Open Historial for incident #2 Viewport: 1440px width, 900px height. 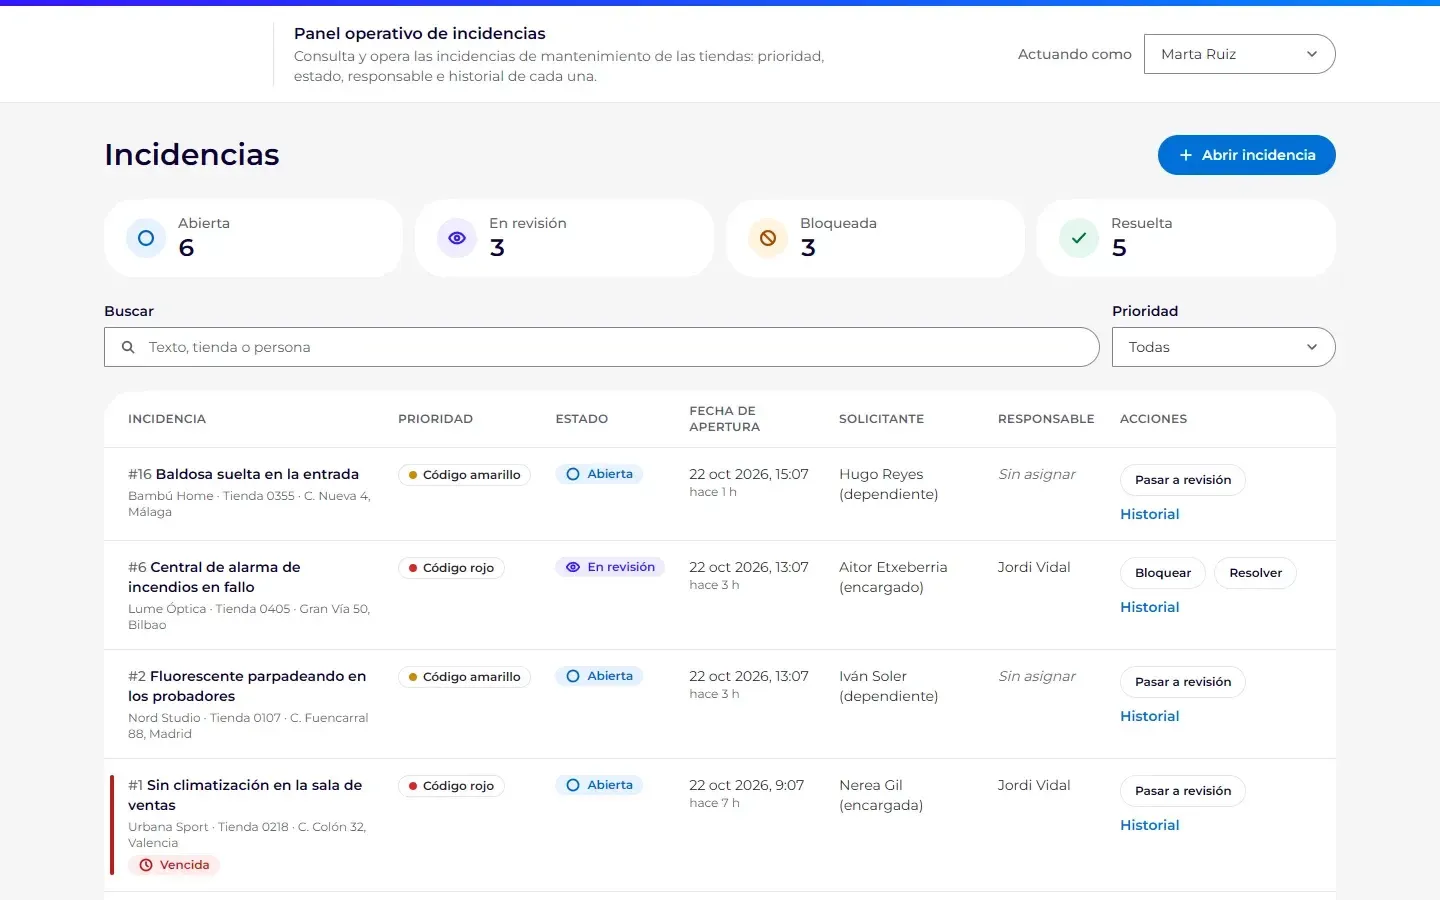[1150, 716]
